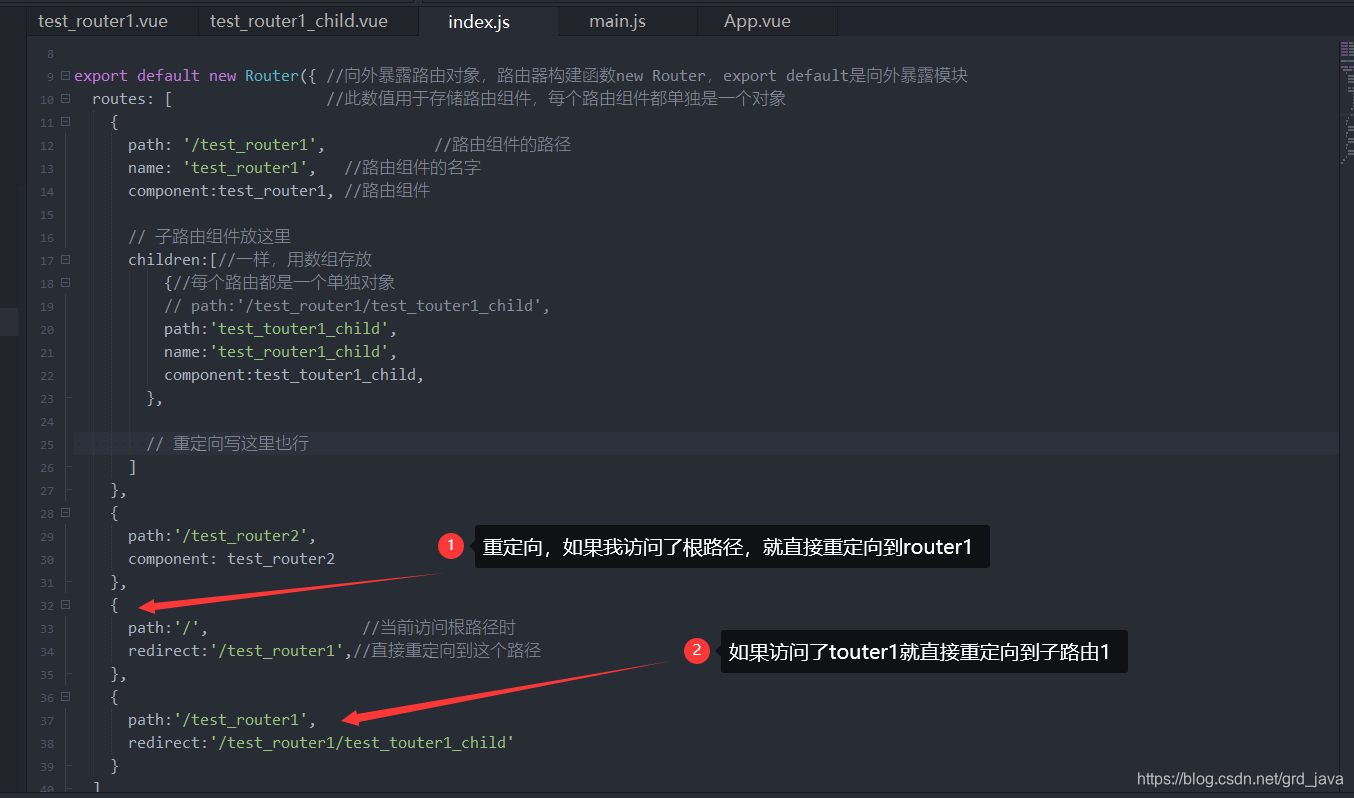
Task: Place cursor on path '/test_router1' at line 12
Action: click(227, 144)
